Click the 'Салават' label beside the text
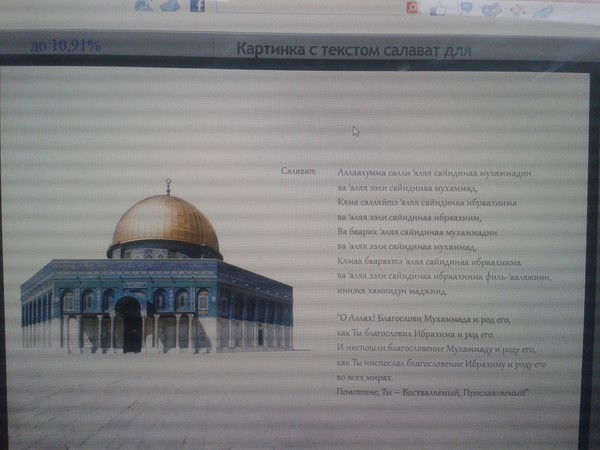The image size is (600, 450). pyautogui.click(x=298, y=172)
